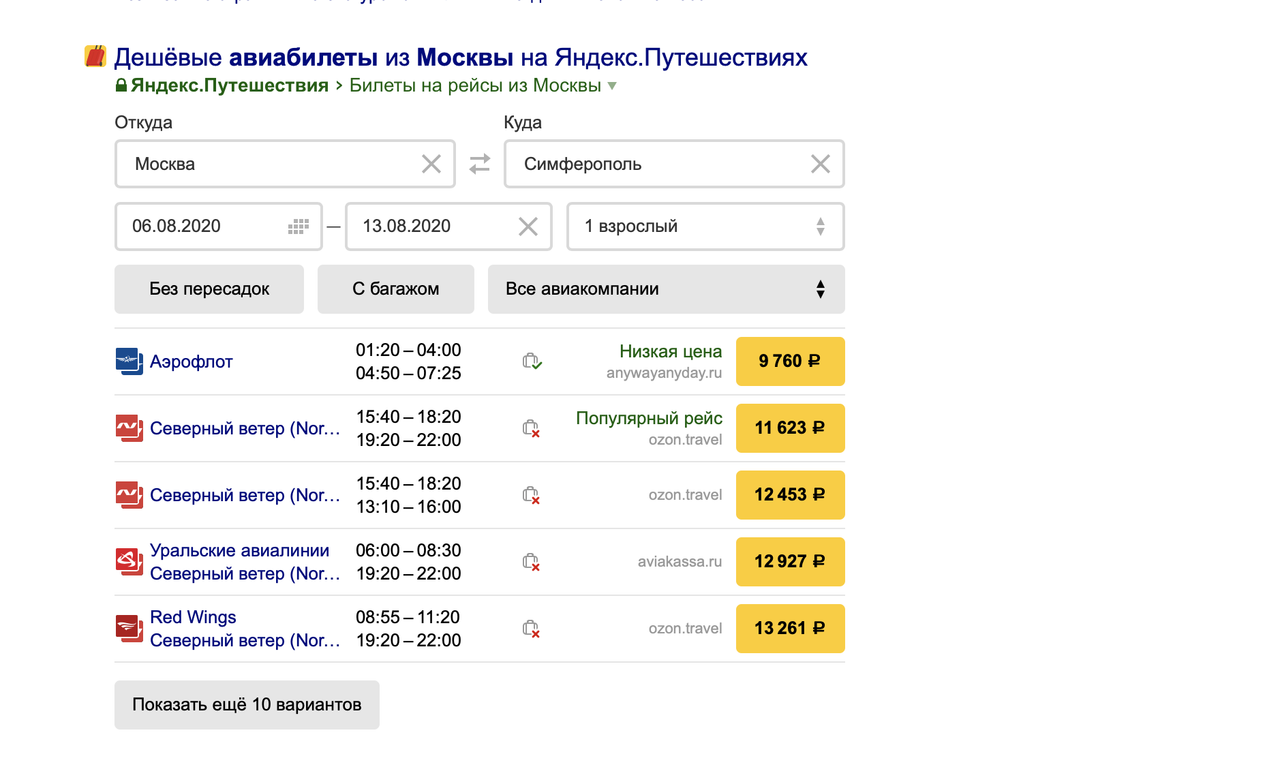Select the 11 623 ₽ price button
Screen dimensions: 1280x757
790,428
